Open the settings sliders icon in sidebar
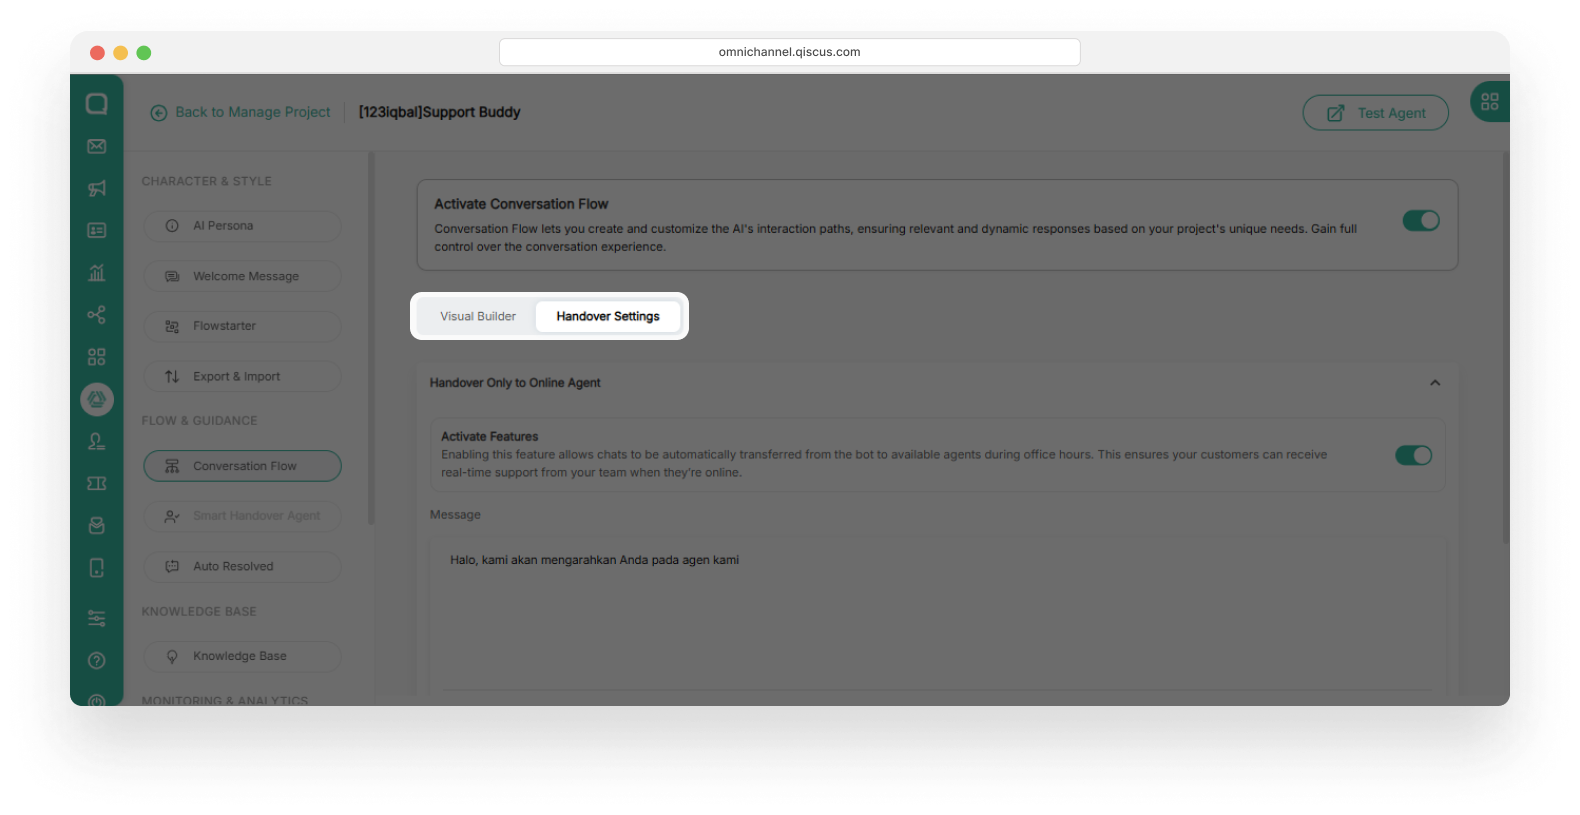The height and width of the screenshot is (815, 1580). pyautogui.click(x=97, y=618)
